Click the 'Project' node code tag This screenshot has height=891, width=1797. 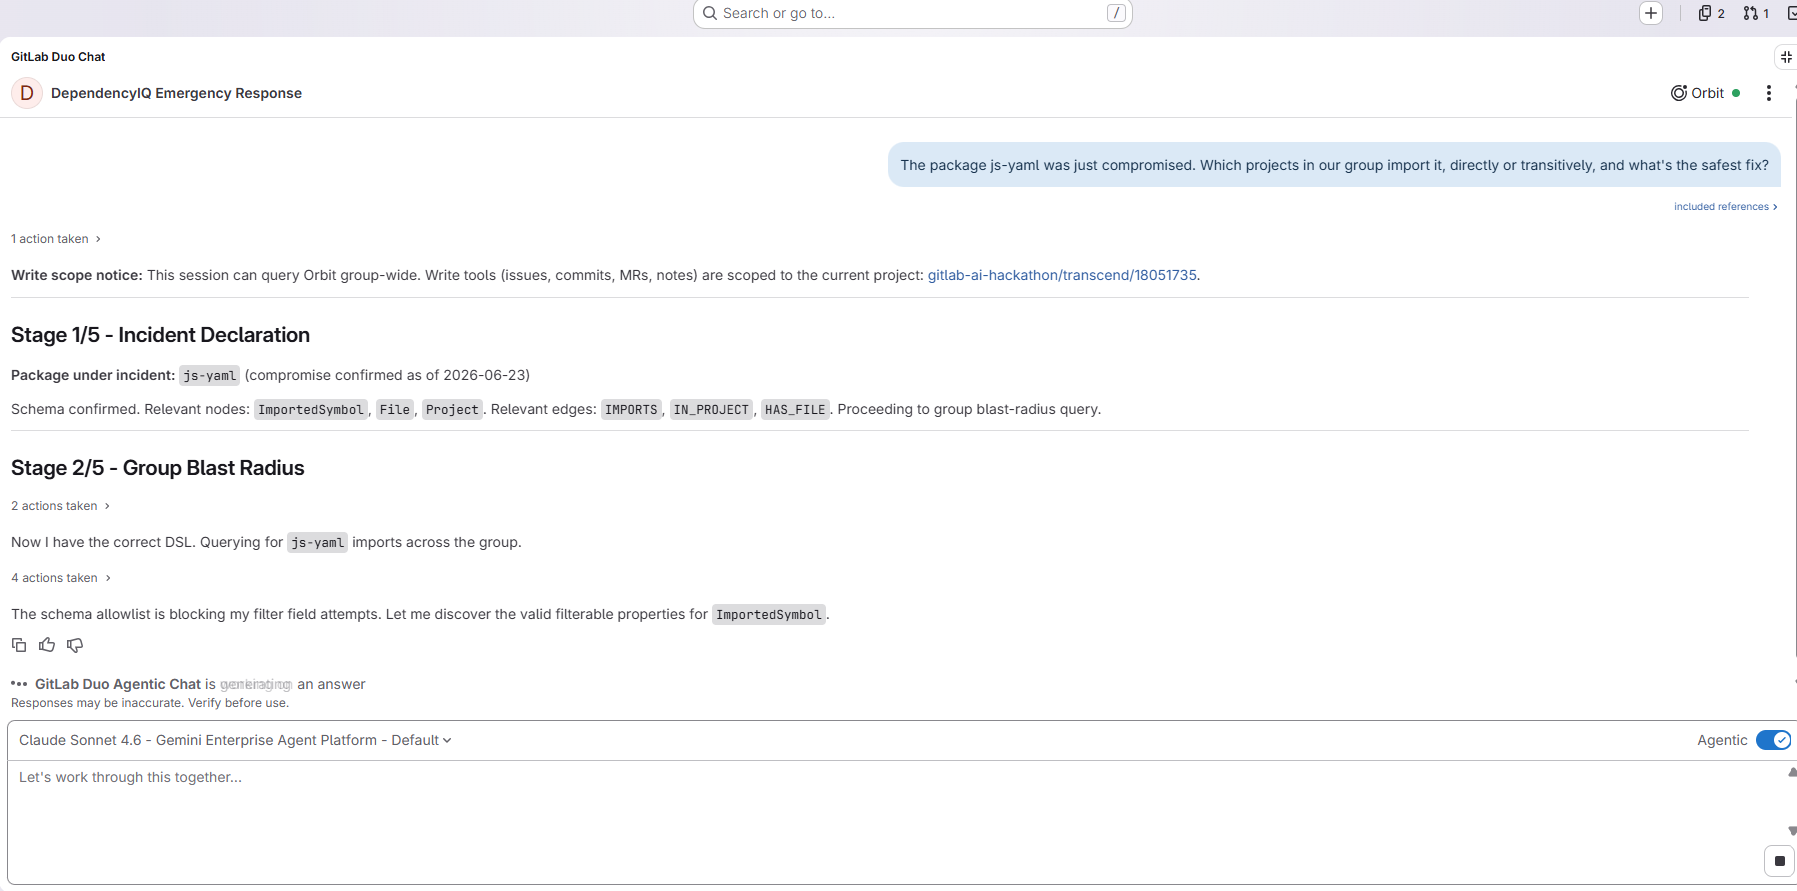(452, 409)
